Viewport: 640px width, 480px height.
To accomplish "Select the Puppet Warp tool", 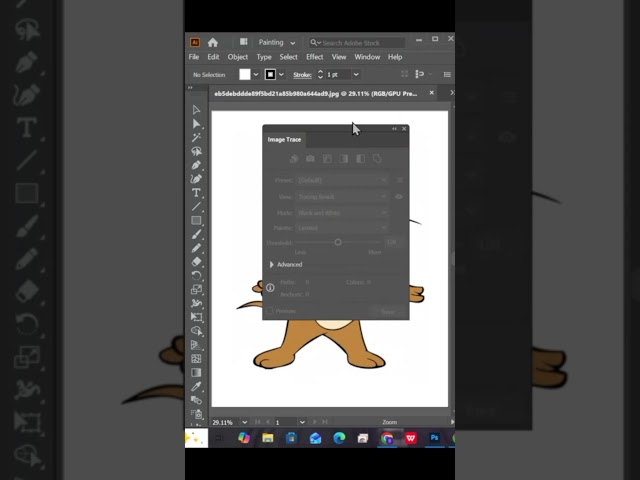I will (196, 303).
